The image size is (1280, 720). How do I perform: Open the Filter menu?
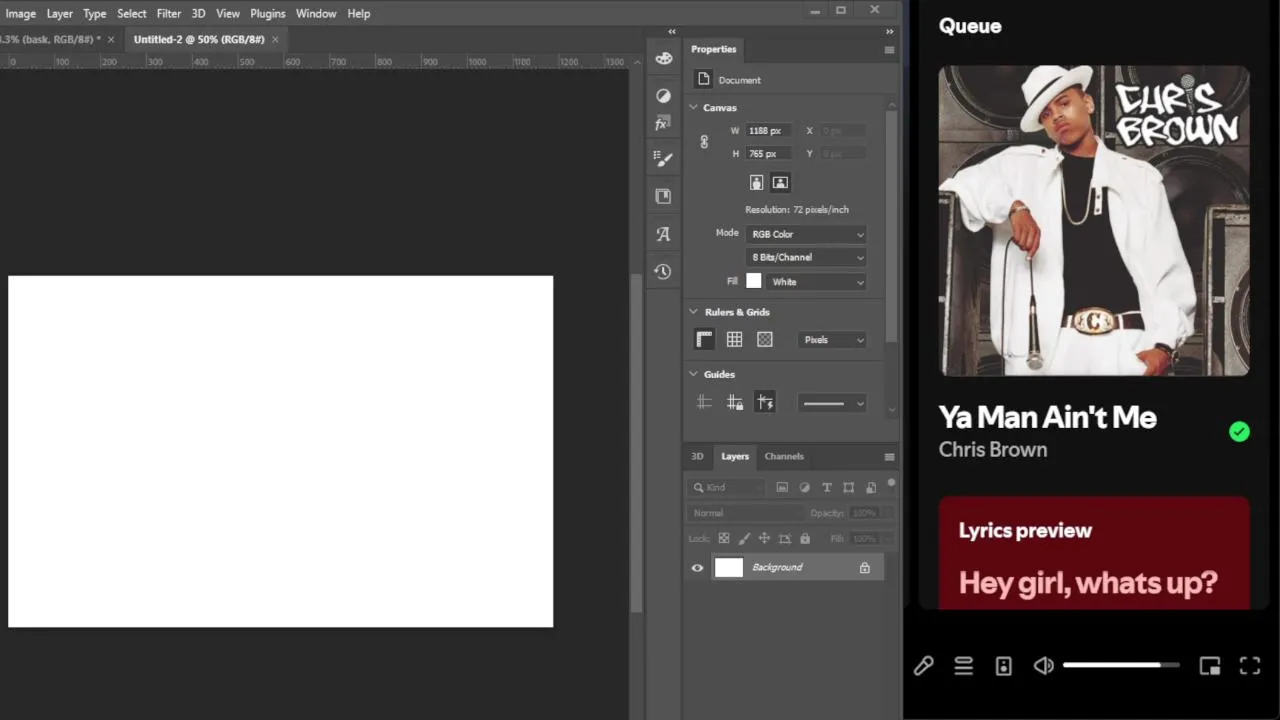[x=169, y=13]
